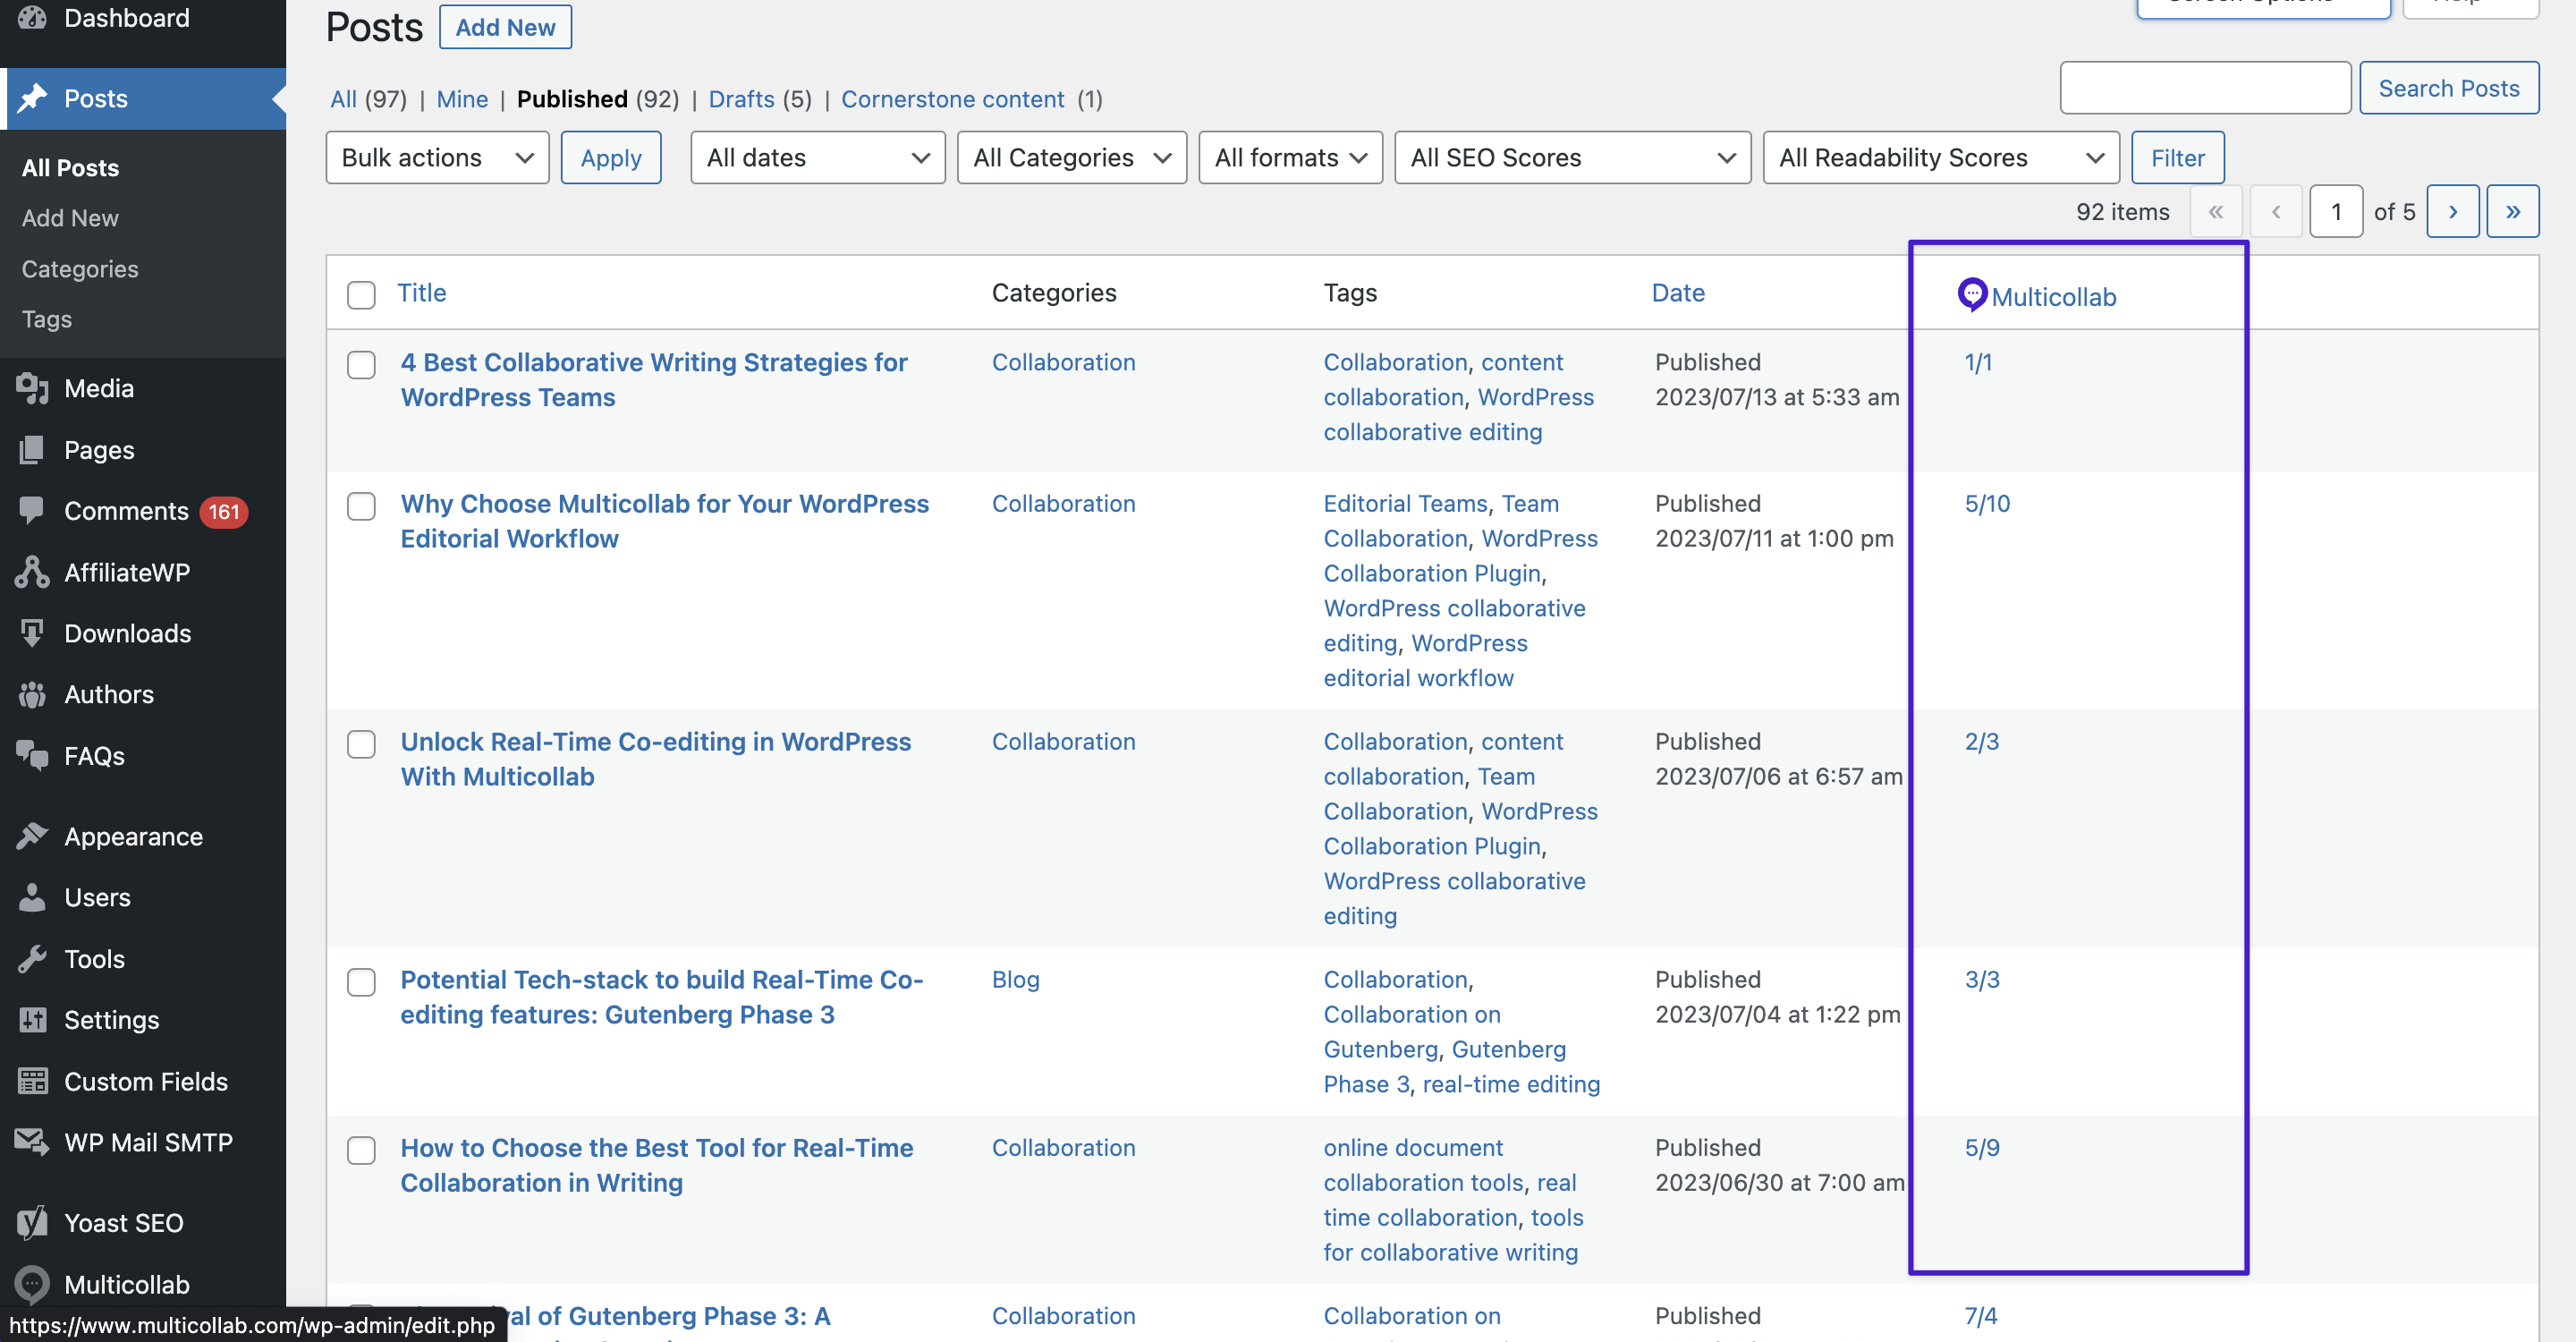Go to All Posts submenu item
The height and width of the screenshot is (1342, 2576).
pyautogui.click(x=70, y=168)
